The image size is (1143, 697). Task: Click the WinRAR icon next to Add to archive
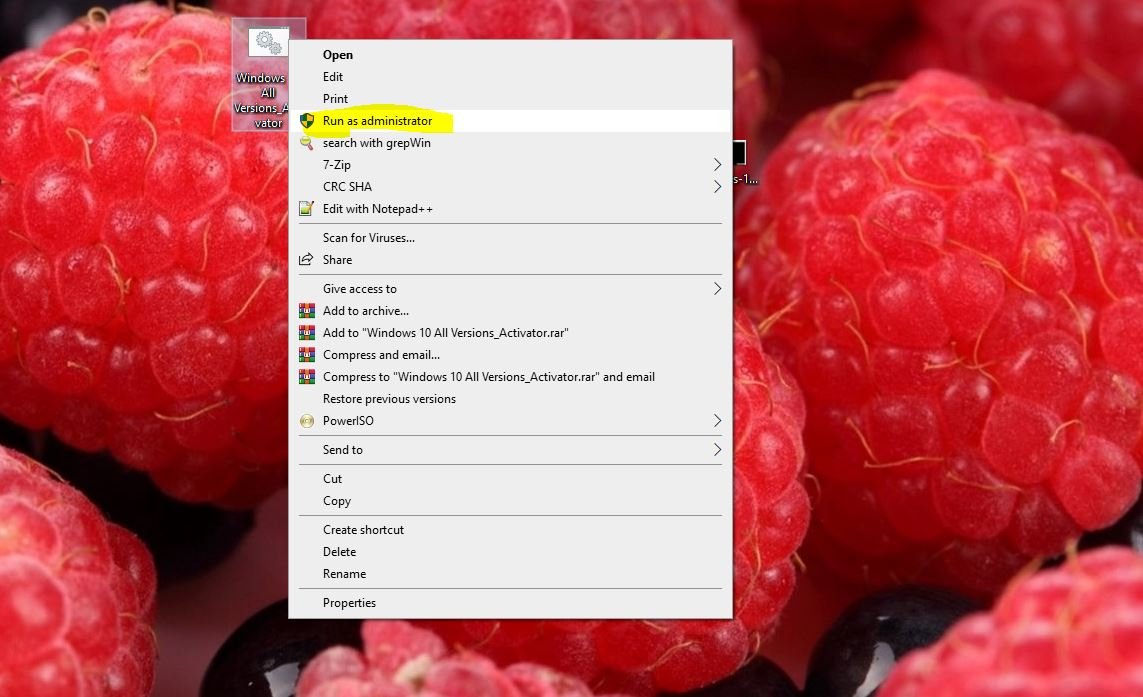(307, 311)
